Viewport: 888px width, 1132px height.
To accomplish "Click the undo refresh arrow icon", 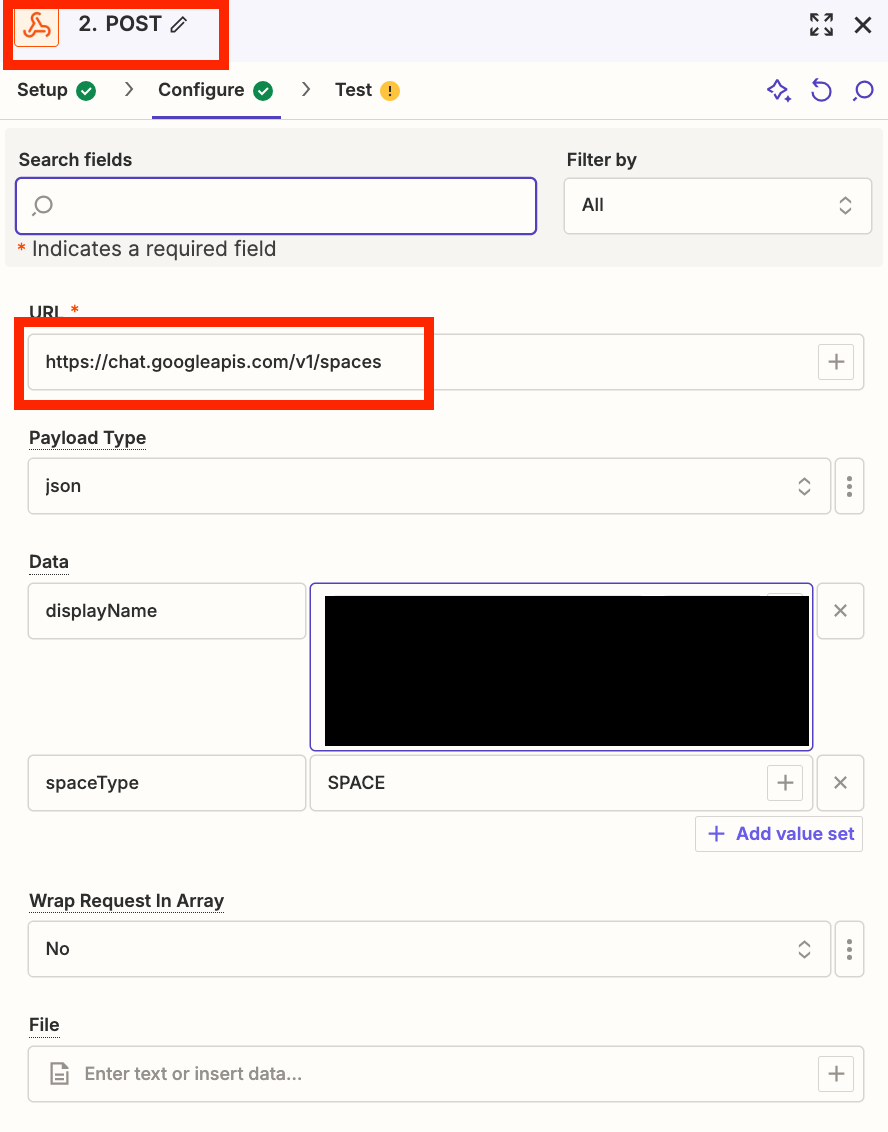I will tap(821, 90).
